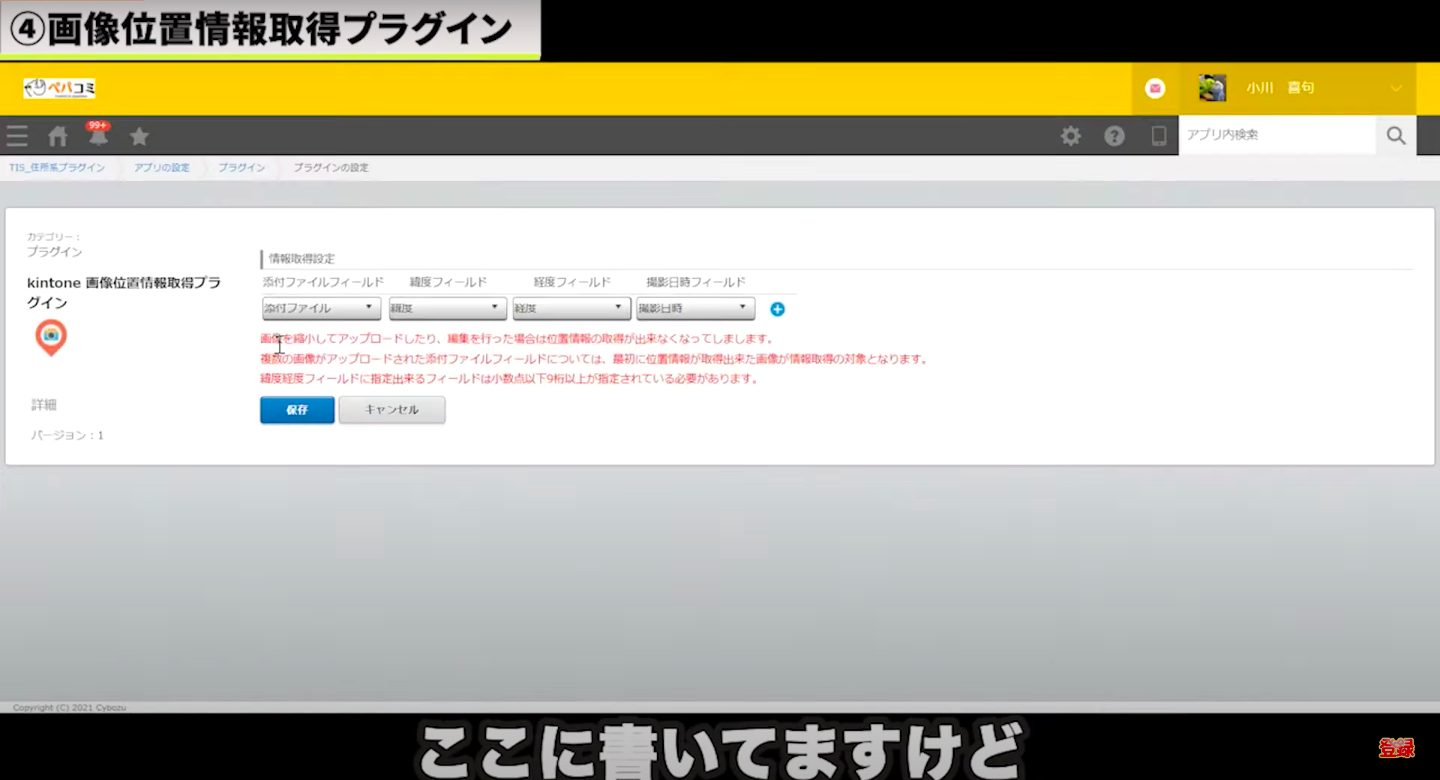Click the search magnifier icon
1440x780 pixels.
pos(1396,136)
